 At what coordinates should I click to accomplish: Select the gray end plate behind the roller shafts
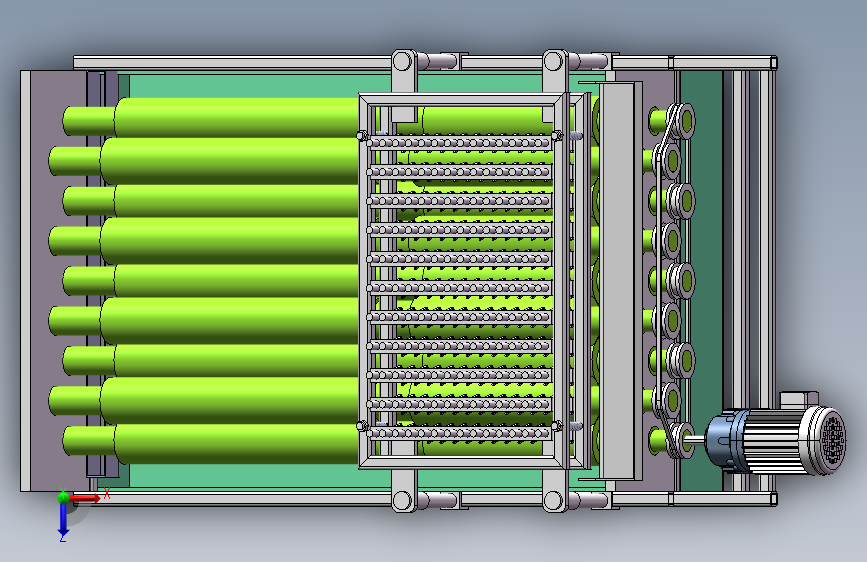pos(53,280)
